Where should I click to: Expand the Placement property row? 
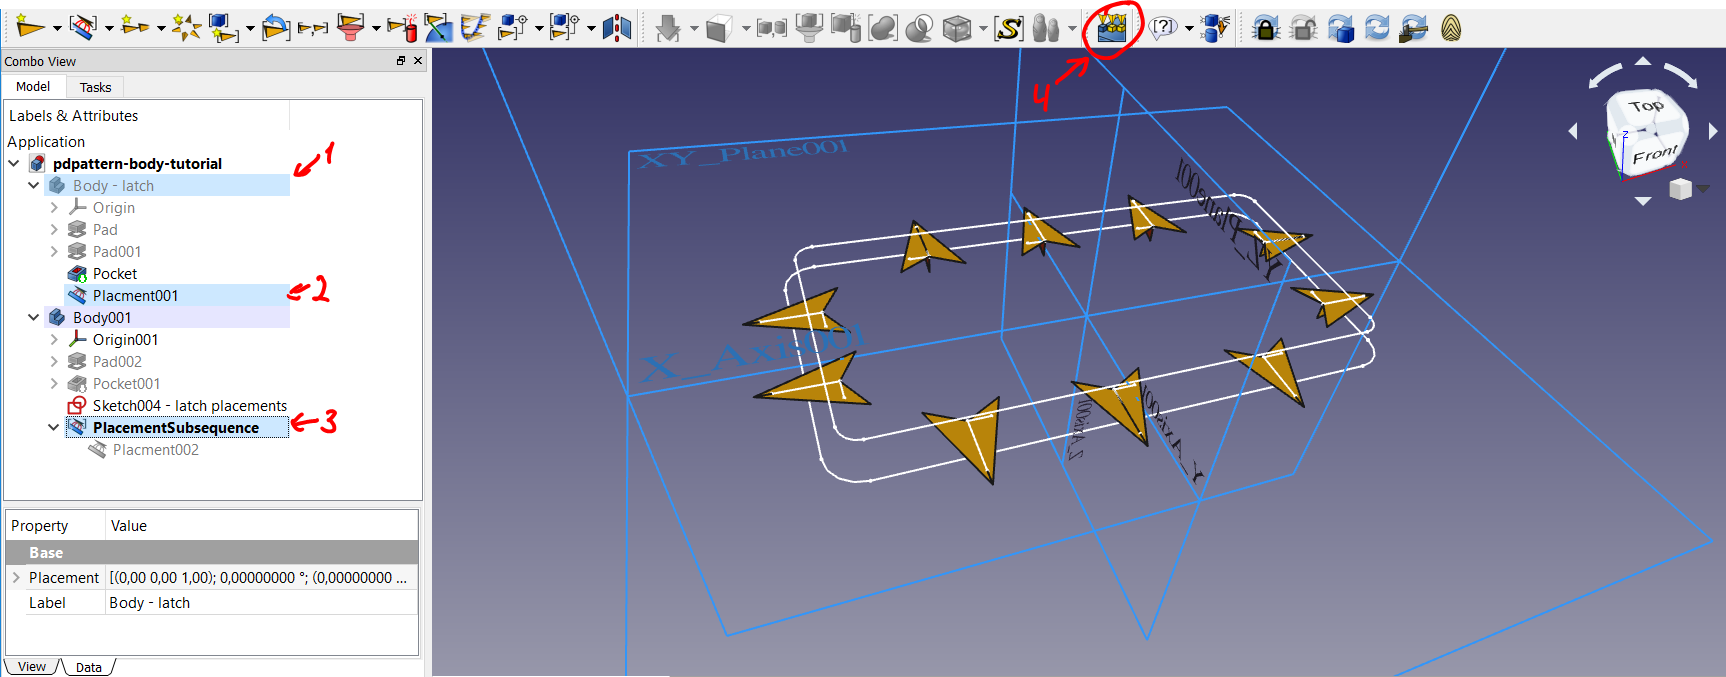16,578
